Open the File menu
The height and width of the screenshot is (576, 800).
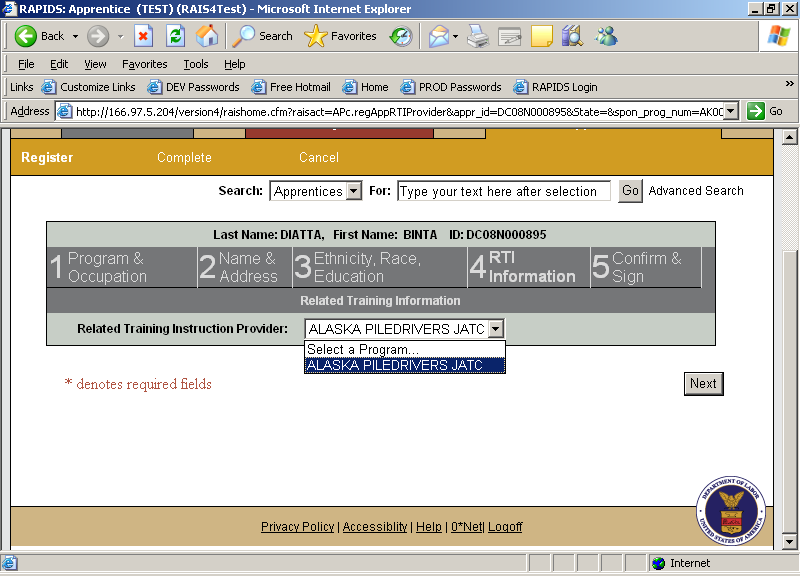point(26,64)
